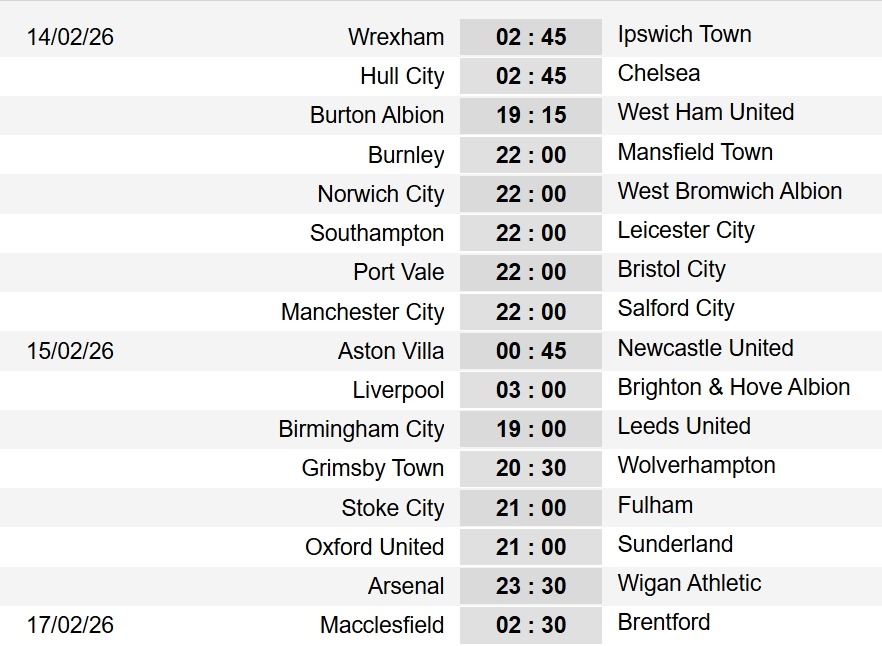The width and height of the screenshot is (882, 646).
Task: Select Brighton & Hove Albion
Action: pyautogui.click(x=733, y=387)
